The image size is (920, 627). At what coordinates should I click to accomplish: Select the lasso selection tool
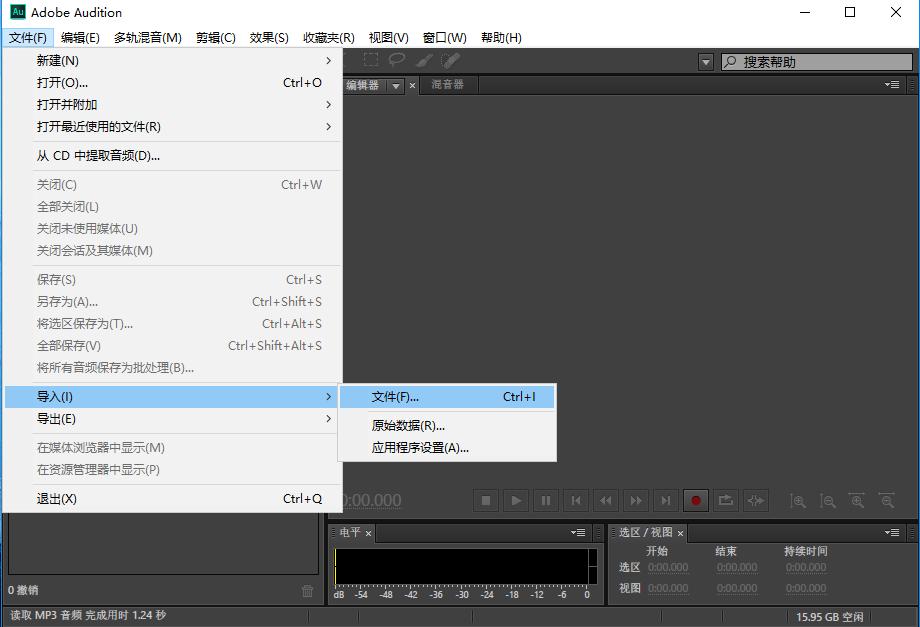(398, 61)
